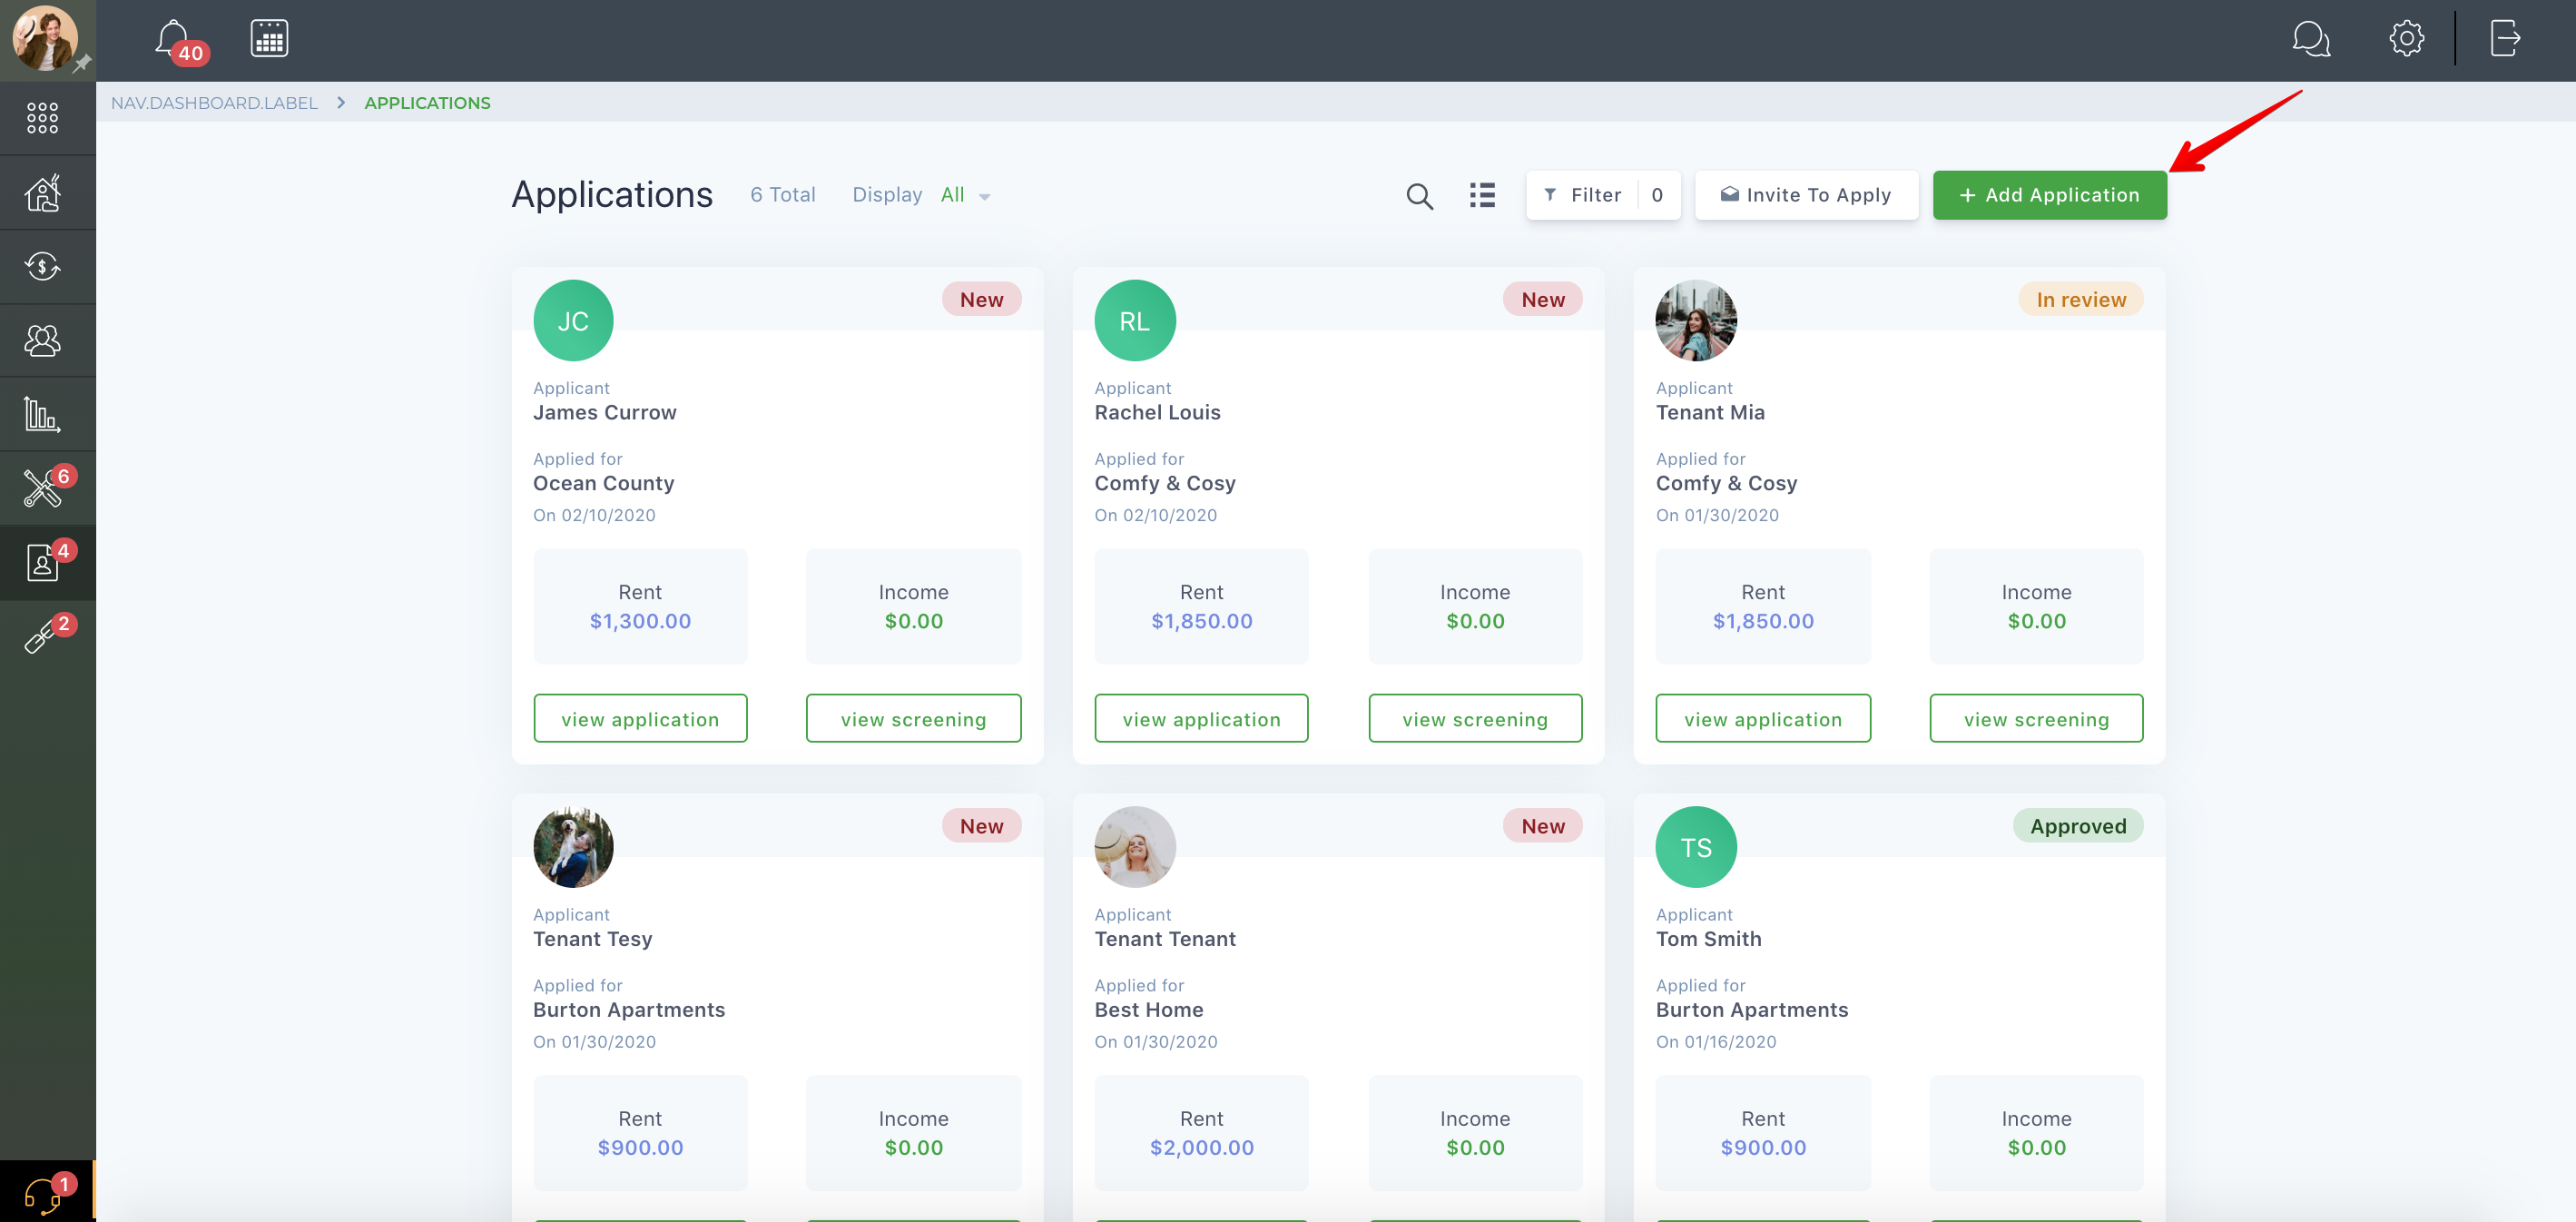The image size is (2576, 1222).
Task: Click the Add Application button
Action: 2049,195
